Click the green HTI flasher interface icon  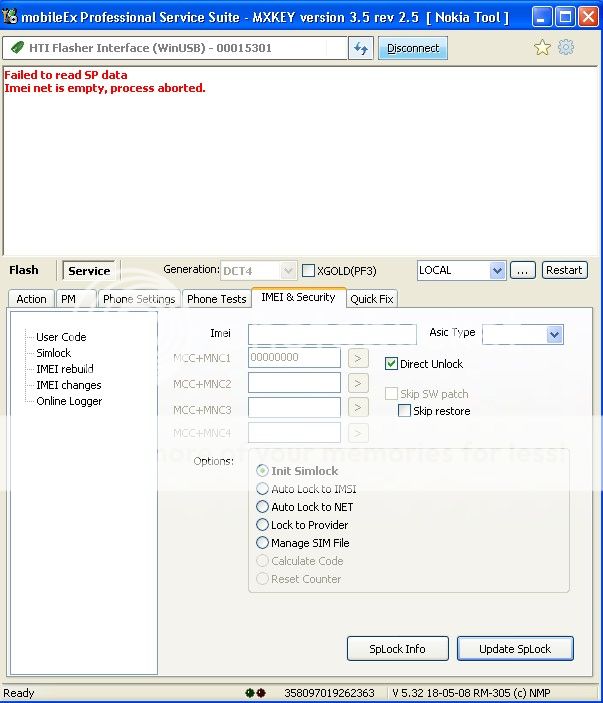pyautogui.click(x=17, y=48)
